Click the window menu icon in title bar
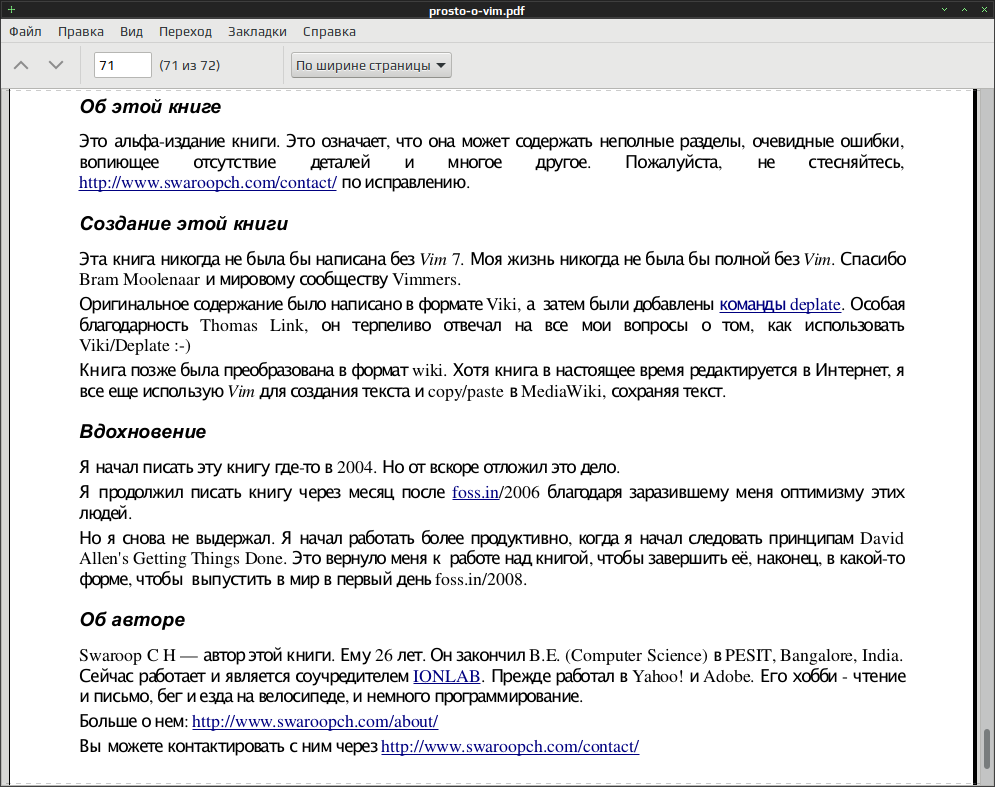995x787 pixels. coord(11,10)
